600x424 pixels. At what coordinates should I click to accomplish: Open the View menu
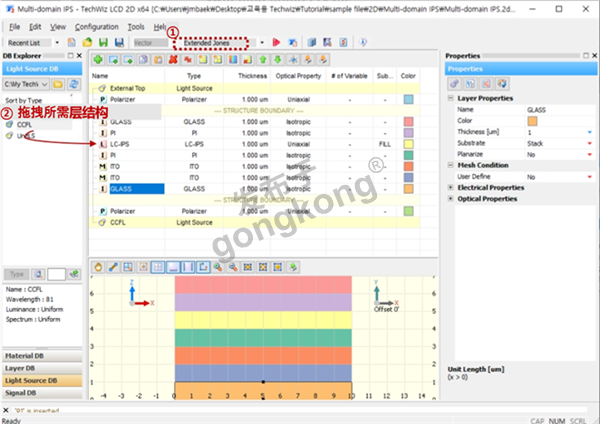(x=58, y=27)
